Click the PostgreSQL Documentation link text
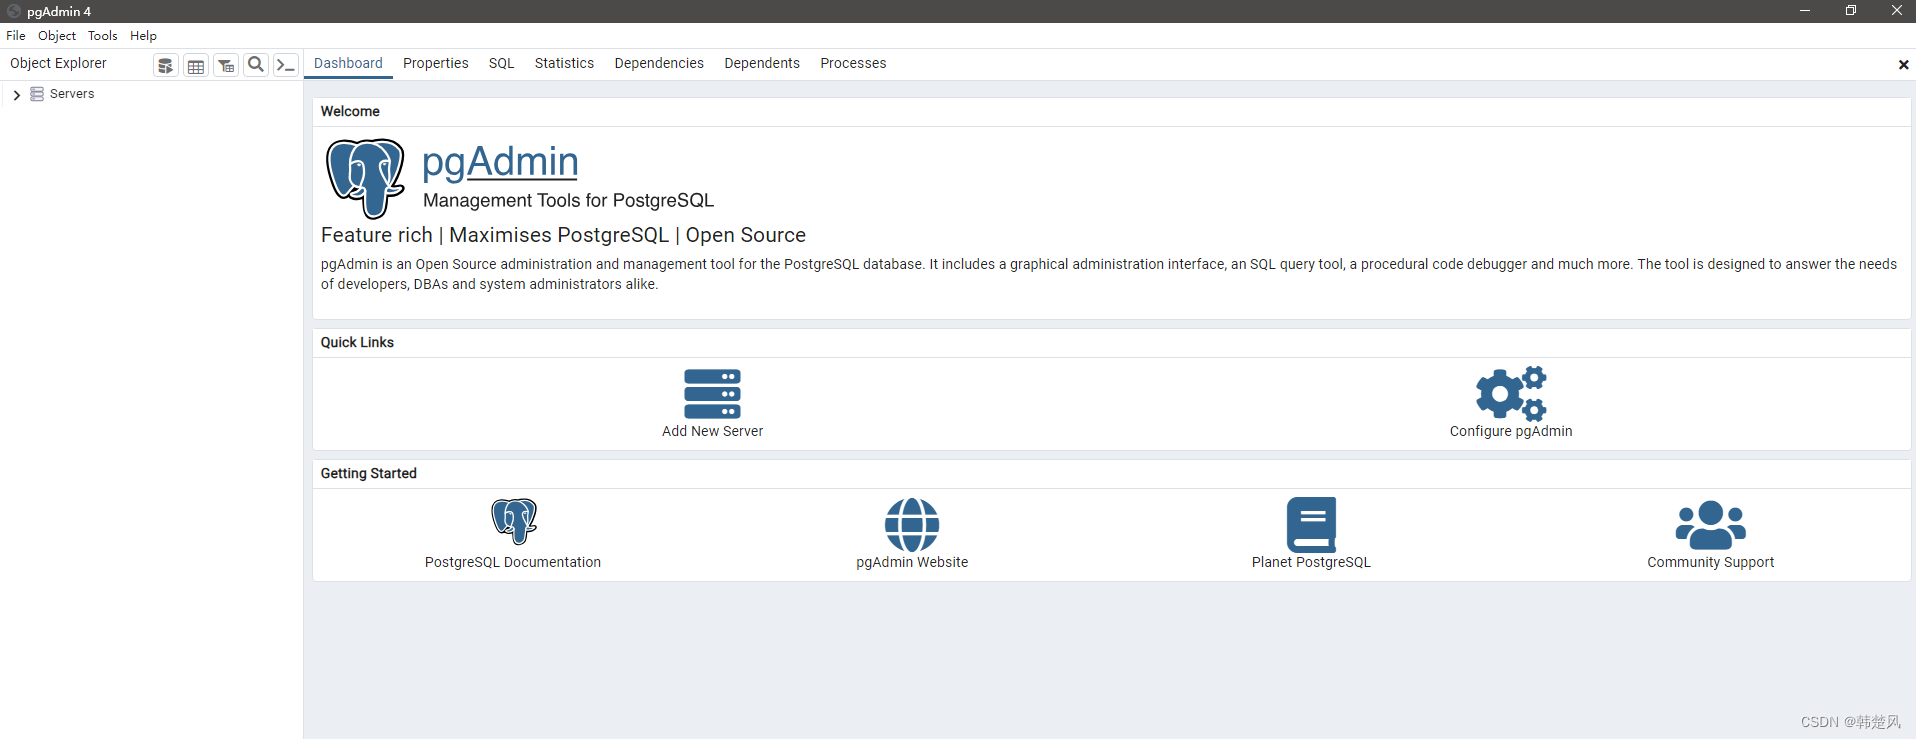Viewport: 1916px width, 739px height. [x=513, y=562]
